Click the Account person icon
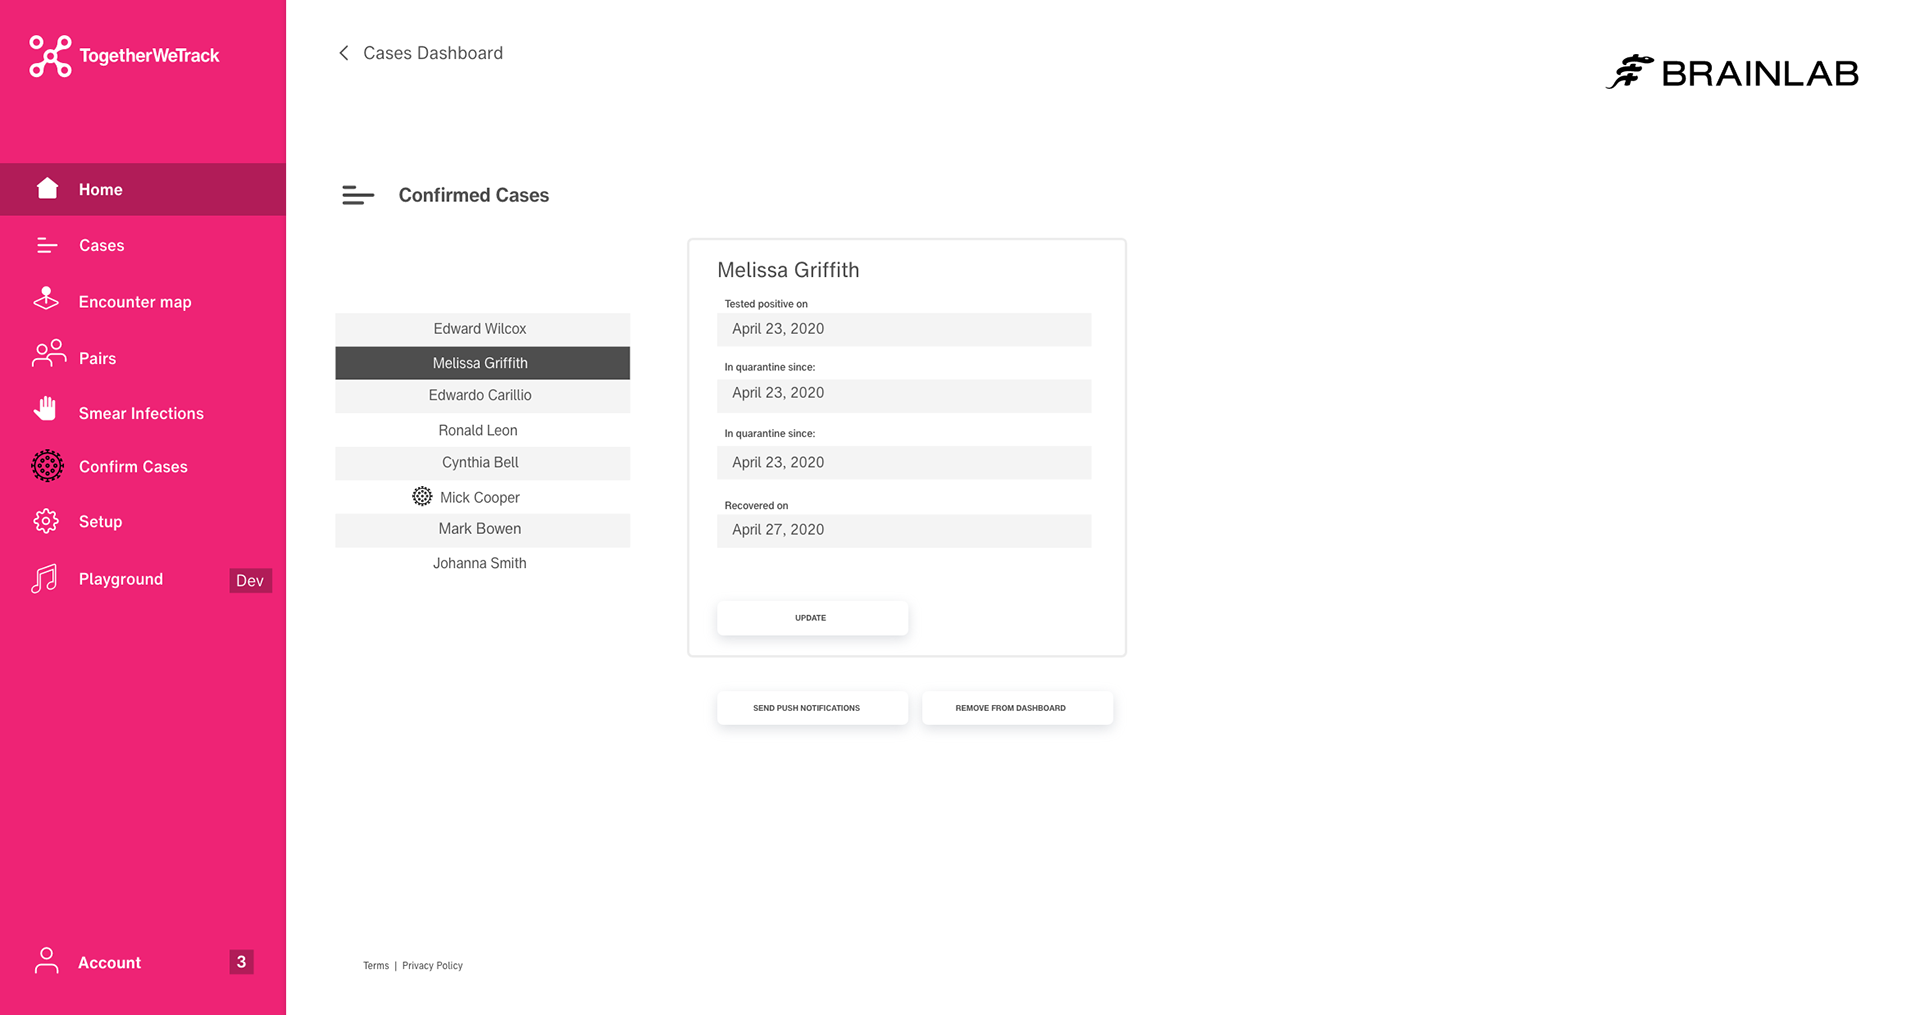 coord(46,961)
